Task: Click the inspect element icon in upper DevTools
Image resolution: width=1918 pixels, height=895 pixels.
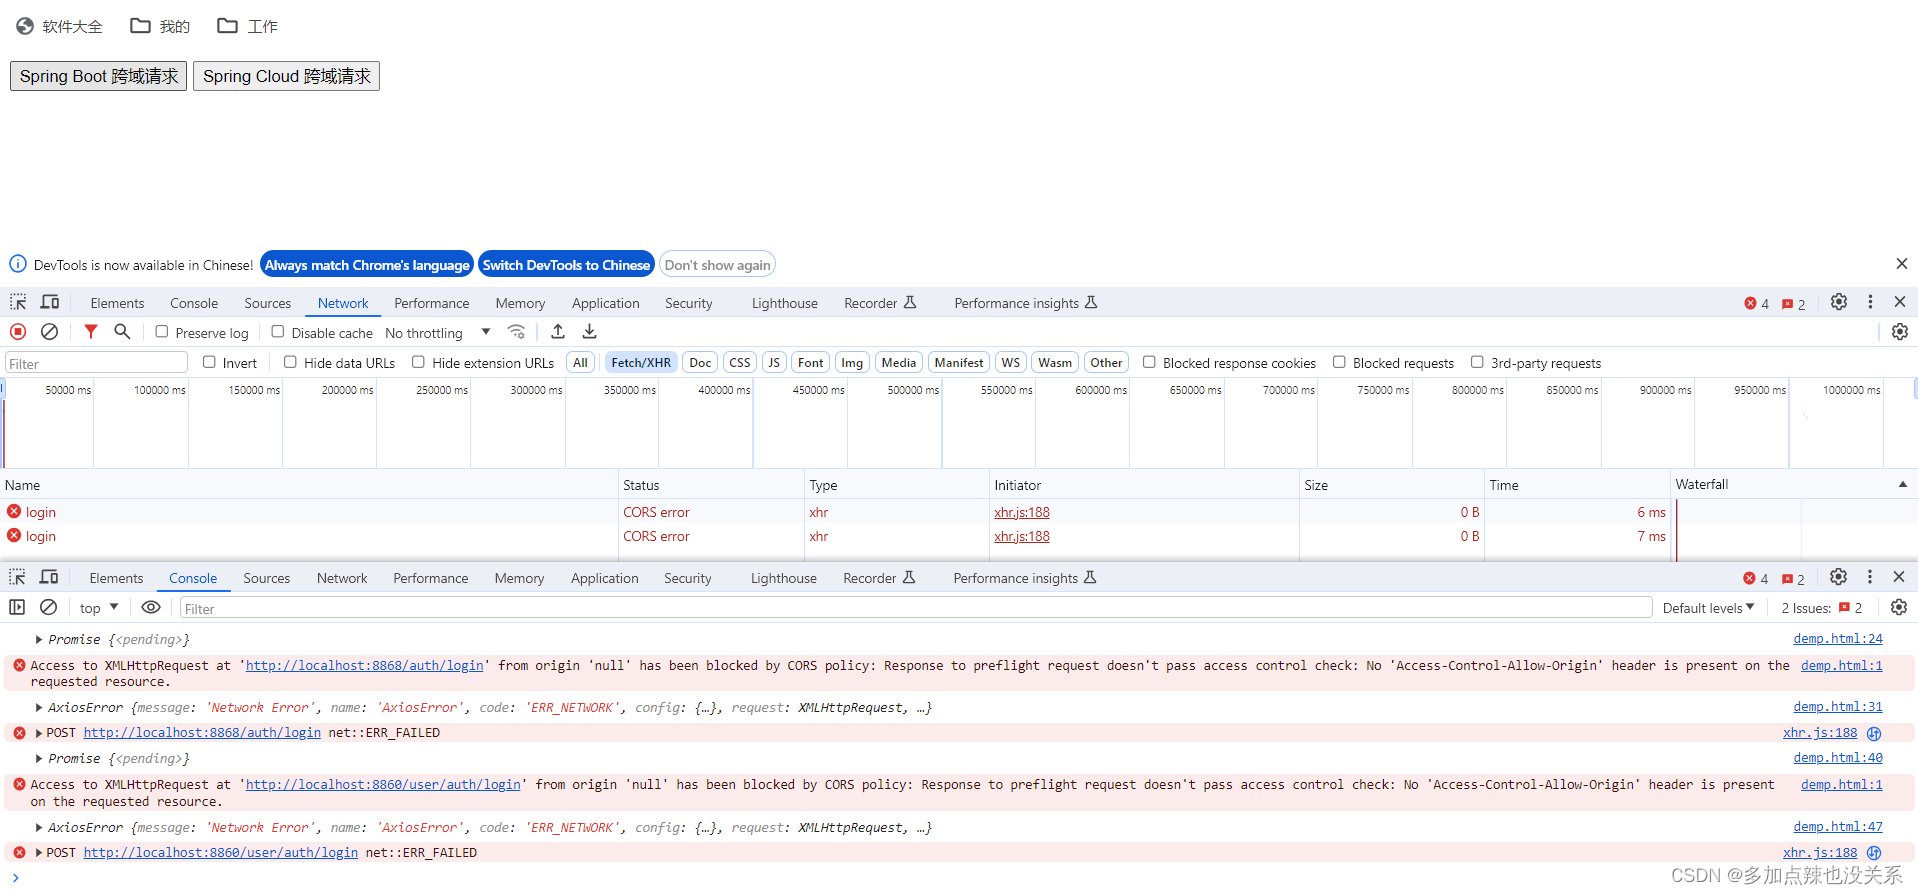Action: (x=18, y=302)
